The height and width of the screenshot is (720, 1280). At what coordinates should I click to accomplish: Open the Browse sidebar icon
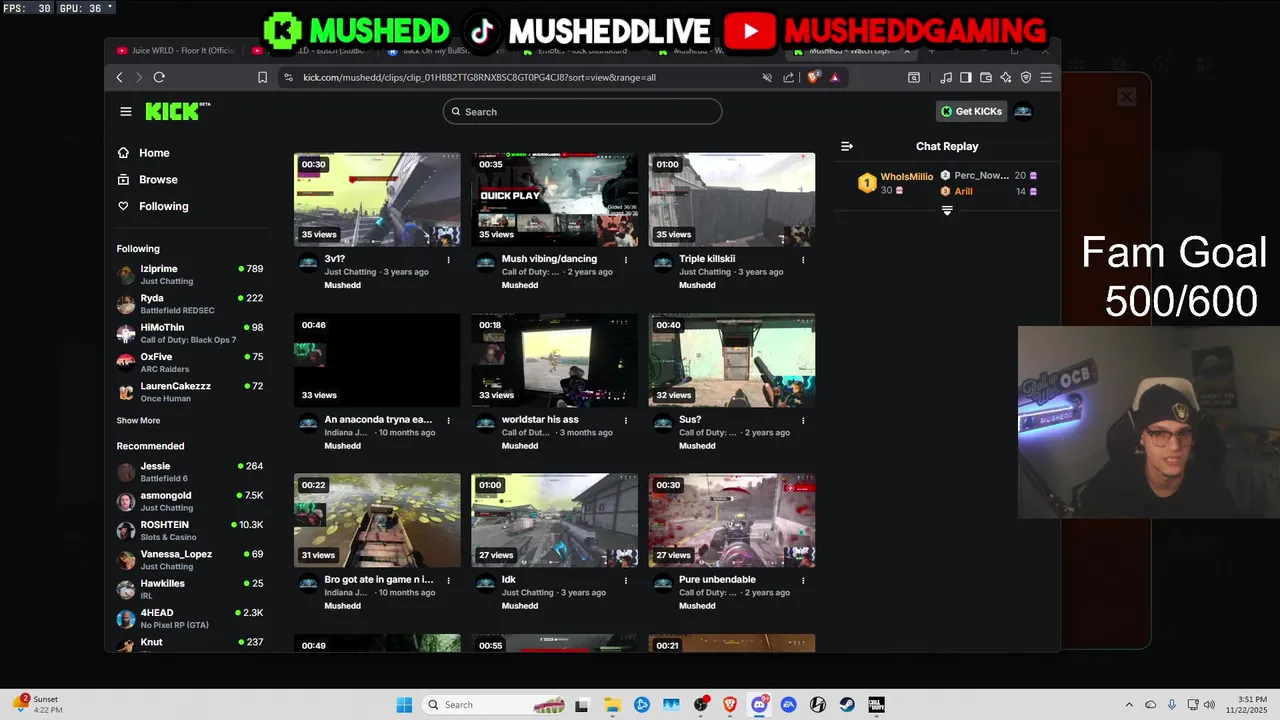point(123,180)
